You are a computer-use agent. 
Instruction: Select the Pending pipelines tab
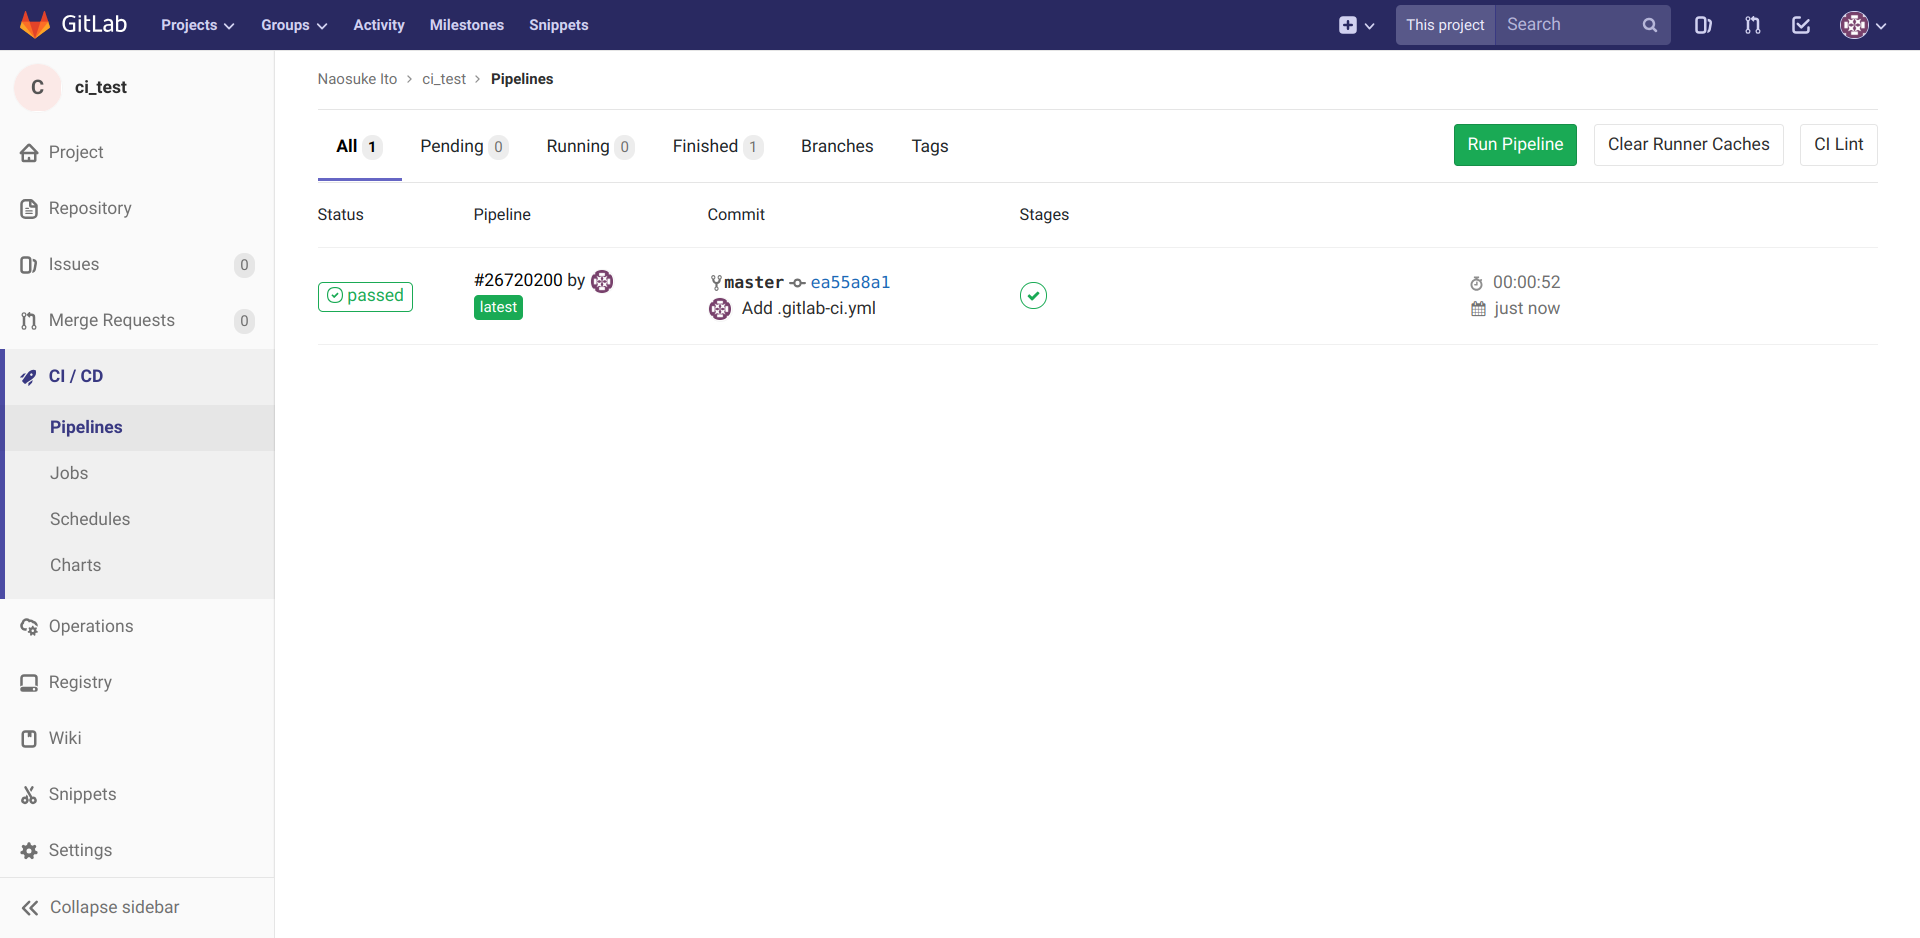(464, 147)
